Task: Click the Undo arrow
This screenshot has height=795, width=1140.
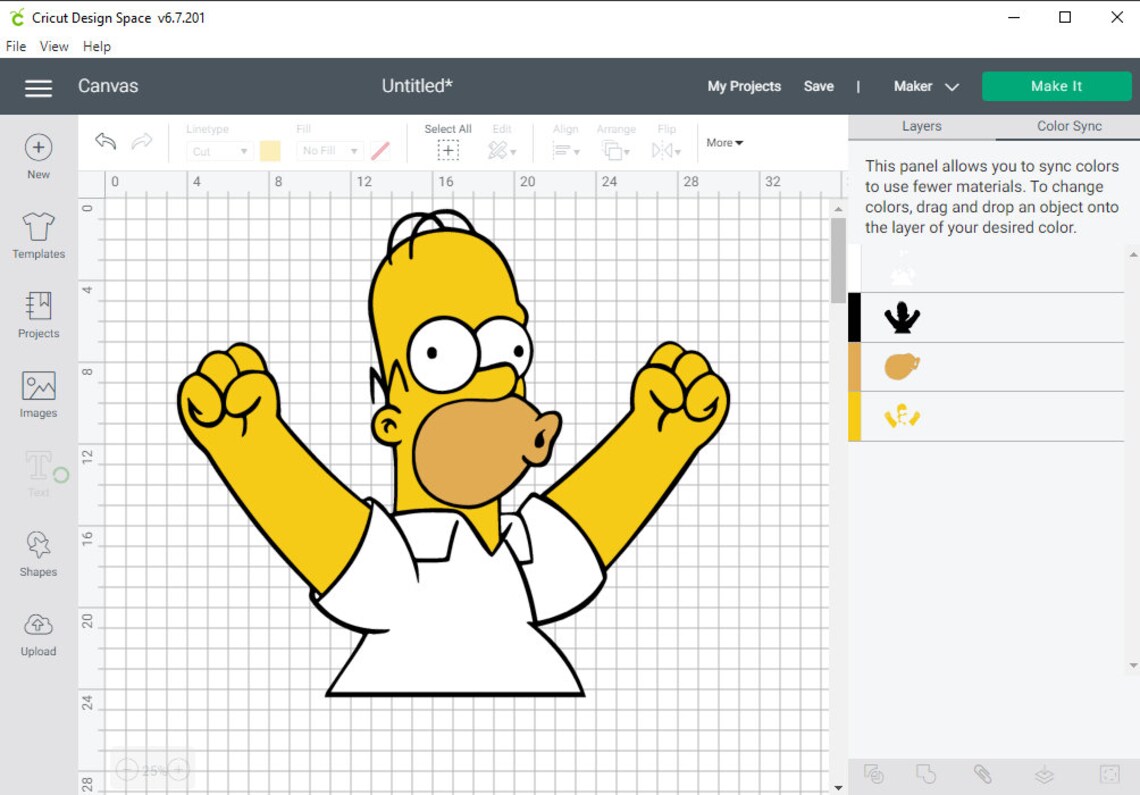Action: click(105, 141)
